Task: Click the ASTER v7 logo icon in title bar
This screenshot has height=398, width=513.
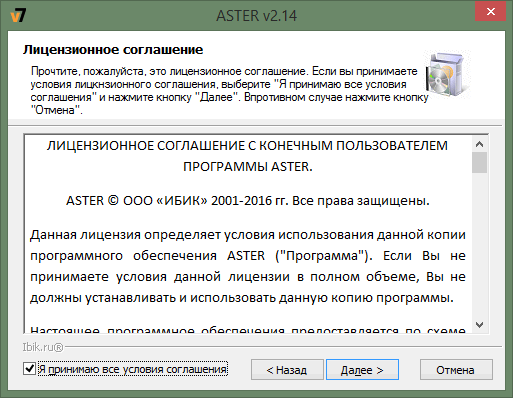Action: [x=18, y=16]
